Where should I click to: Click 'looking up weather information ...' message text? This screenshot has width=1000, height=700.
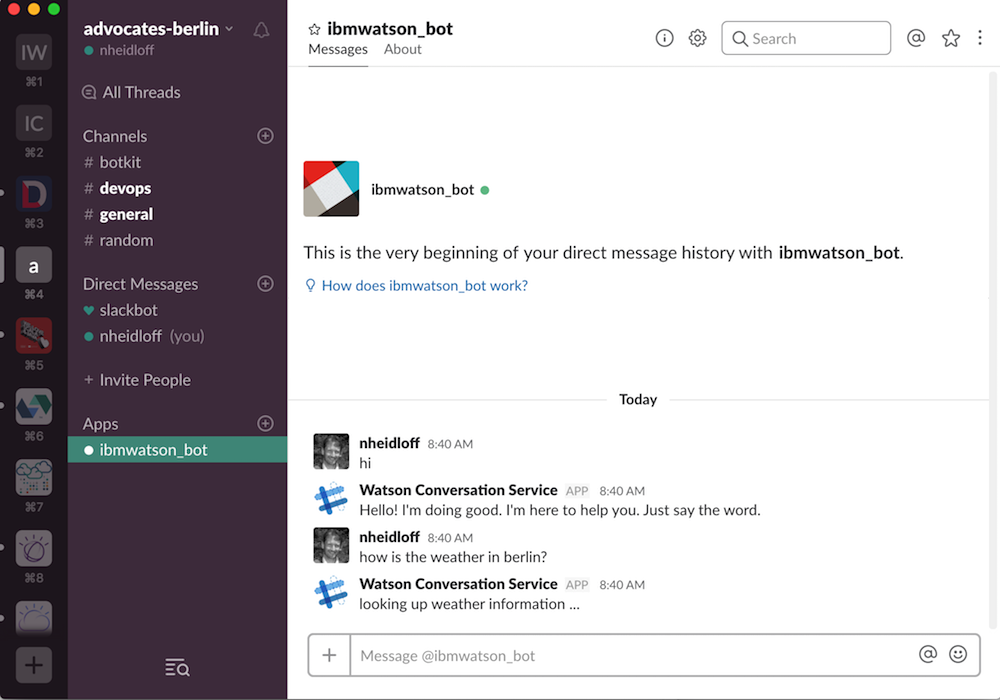click(469, 604)
